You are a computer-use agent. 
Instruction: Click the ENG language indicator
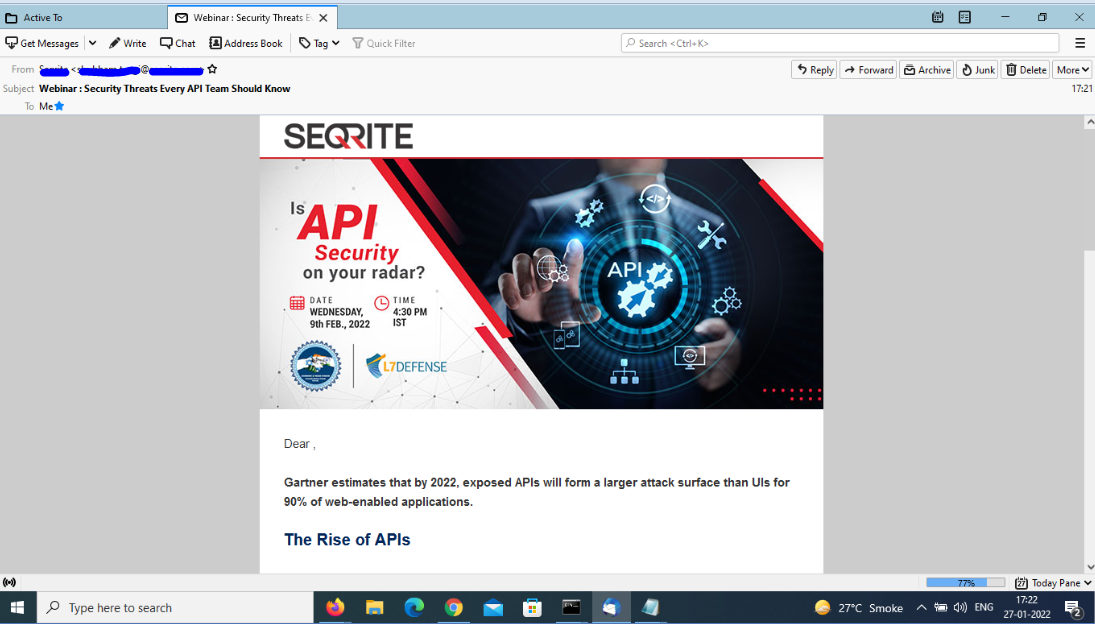984,607
